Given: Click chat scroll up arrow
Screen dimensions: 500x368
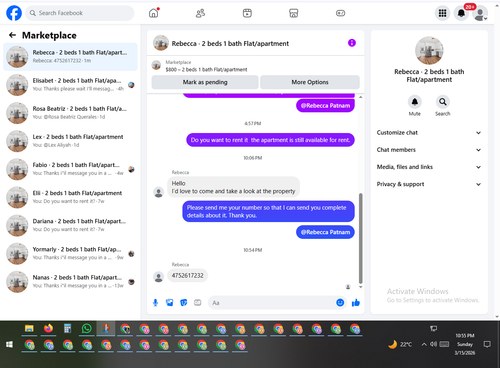Looking at the screenshot, I should tap(360, 97).
